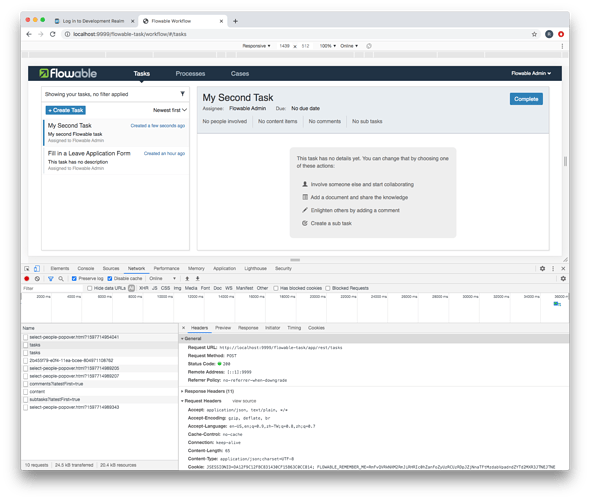Click the inspect element picker icon
The image size is (590, 500).
point(27,268)
